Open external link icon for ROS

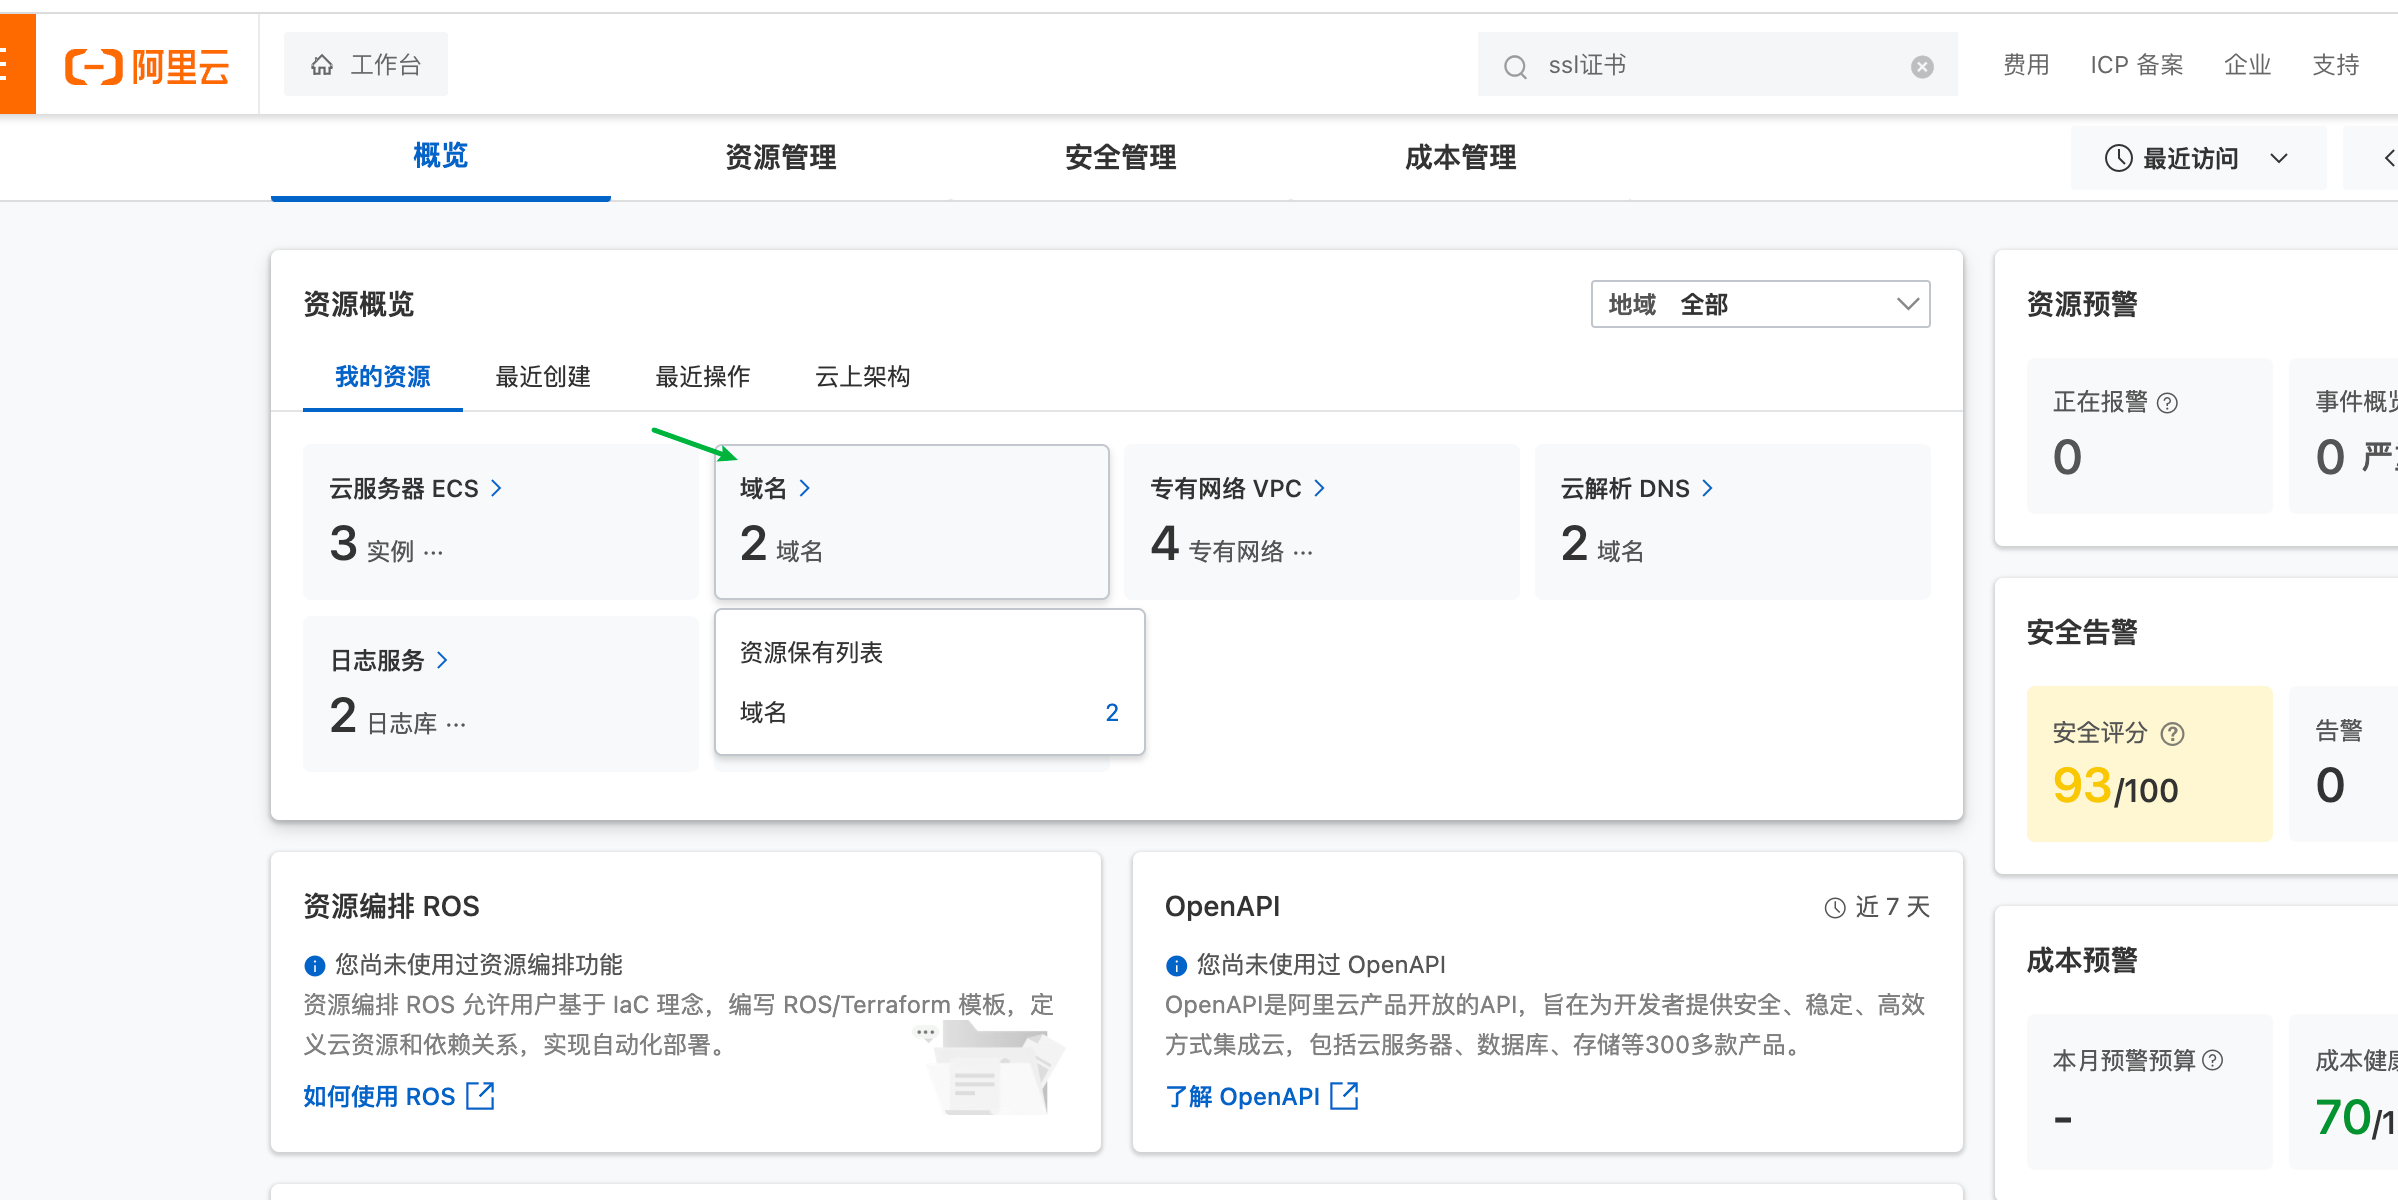(x=481, y=1096)
